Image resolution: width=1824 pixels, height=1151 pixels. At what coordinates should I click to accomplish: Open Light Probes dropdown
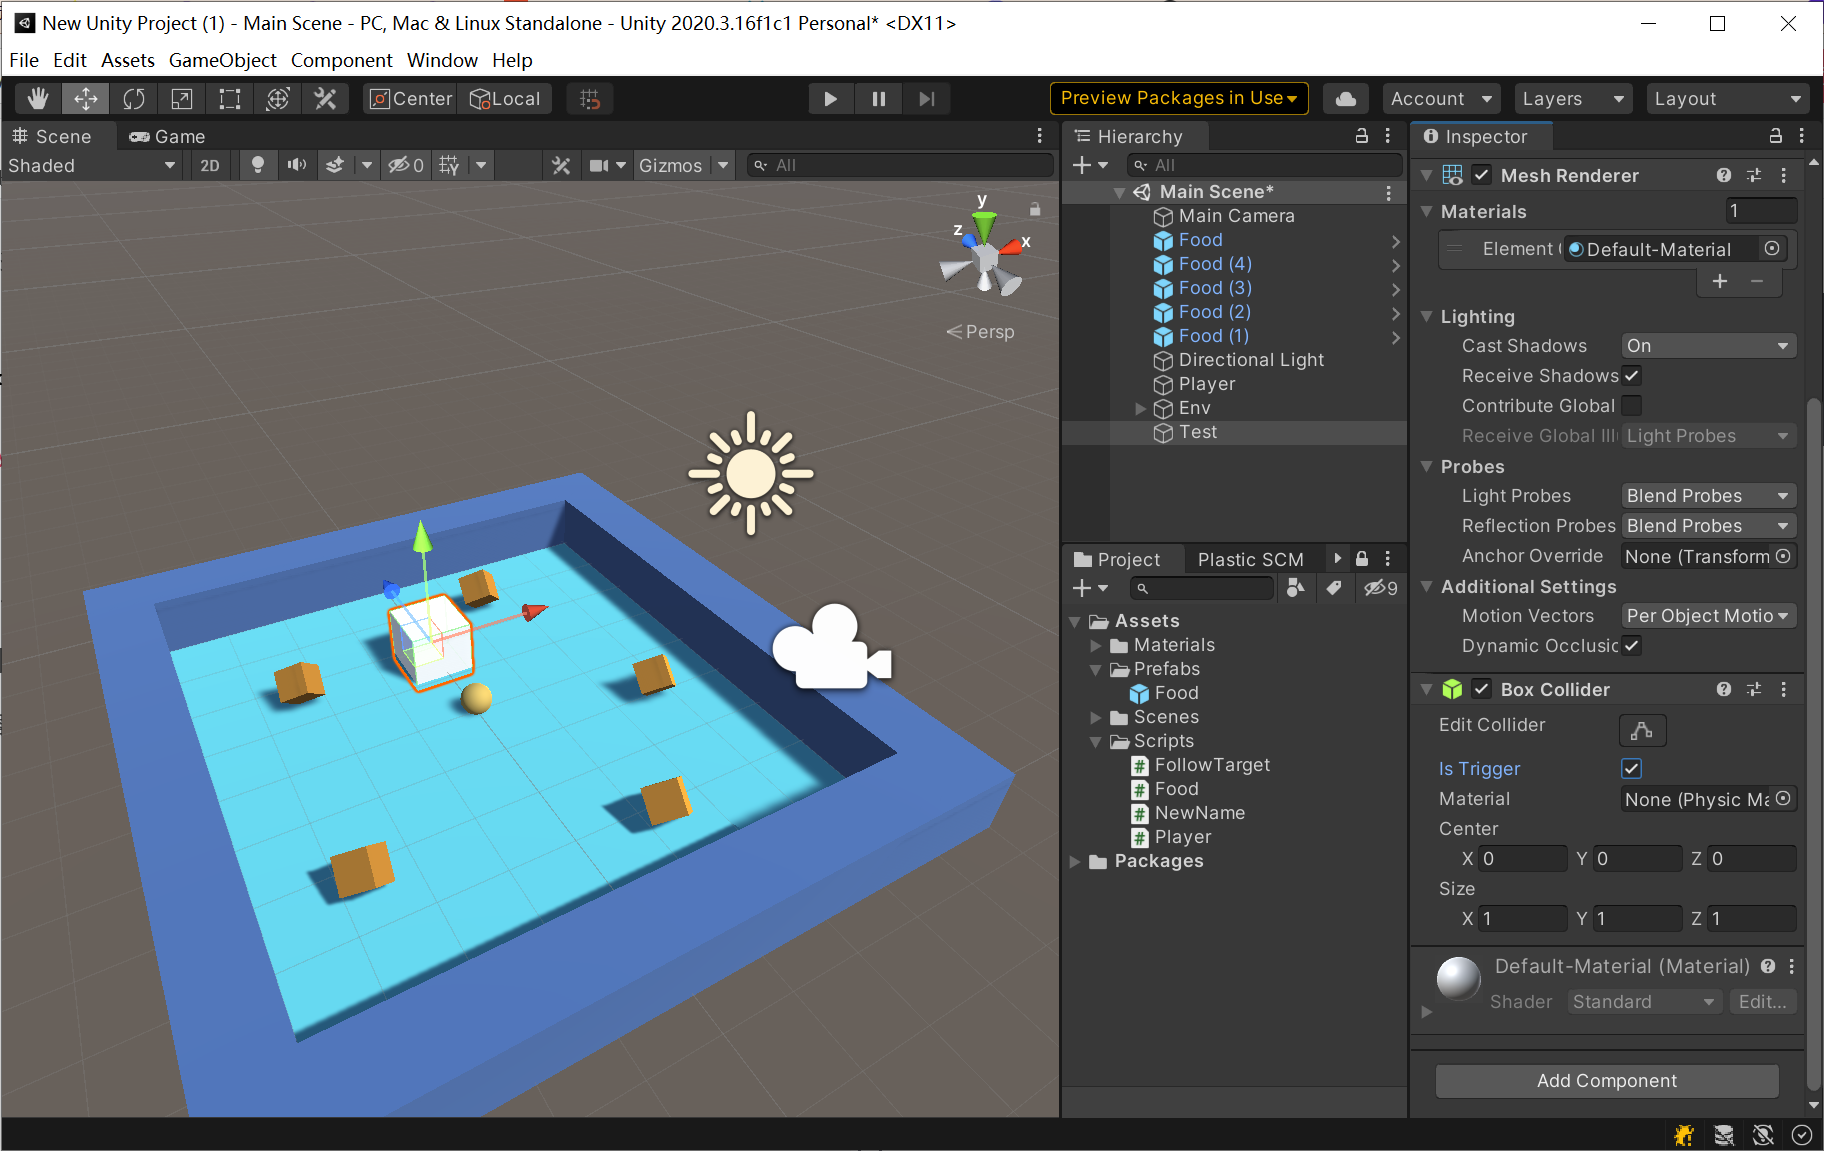click(x=1708, y=496)
